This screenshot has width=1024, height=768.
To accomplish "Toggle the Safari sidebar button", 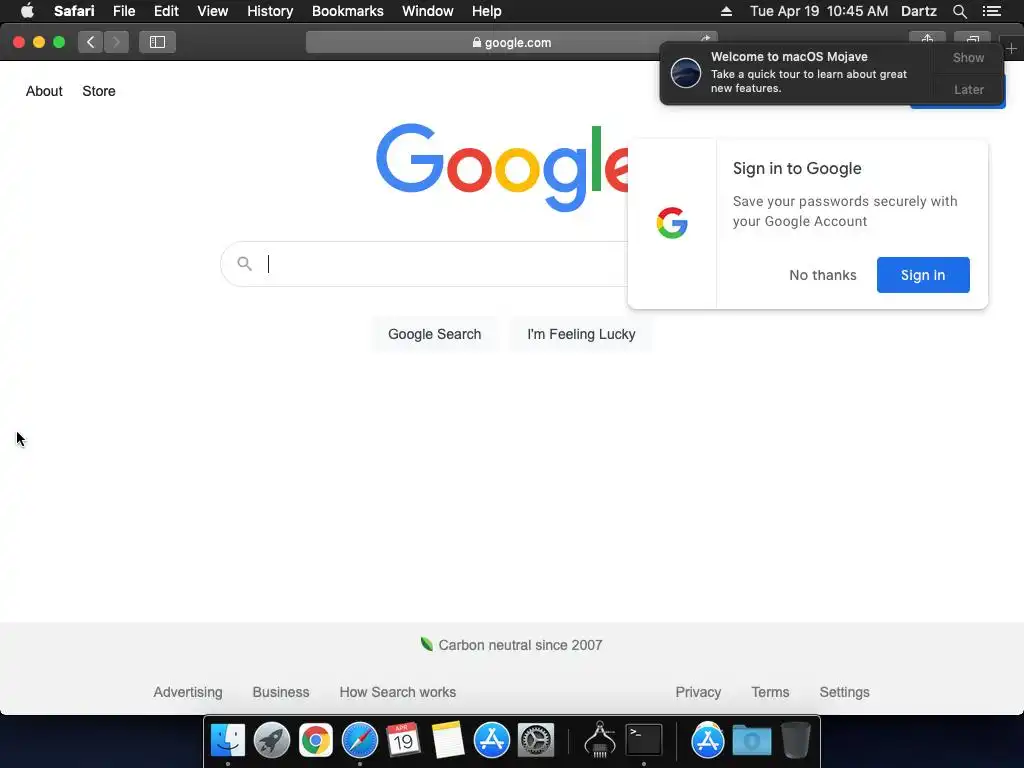I will tap(157, 42).
